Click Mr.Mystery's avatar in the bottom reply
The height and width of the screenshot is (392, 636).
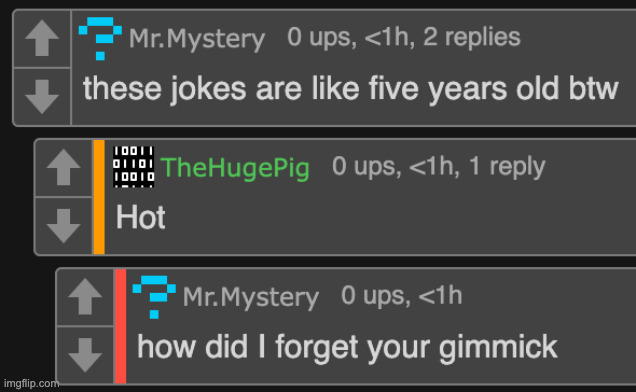154,297
